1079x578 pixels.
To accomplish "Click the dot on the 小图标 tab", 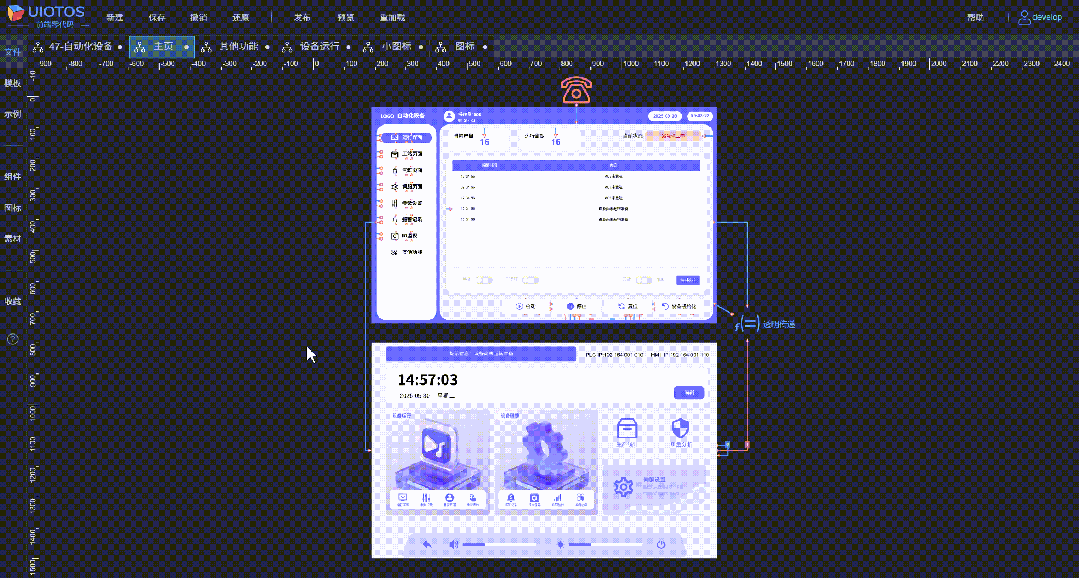I will coord(419,47).
